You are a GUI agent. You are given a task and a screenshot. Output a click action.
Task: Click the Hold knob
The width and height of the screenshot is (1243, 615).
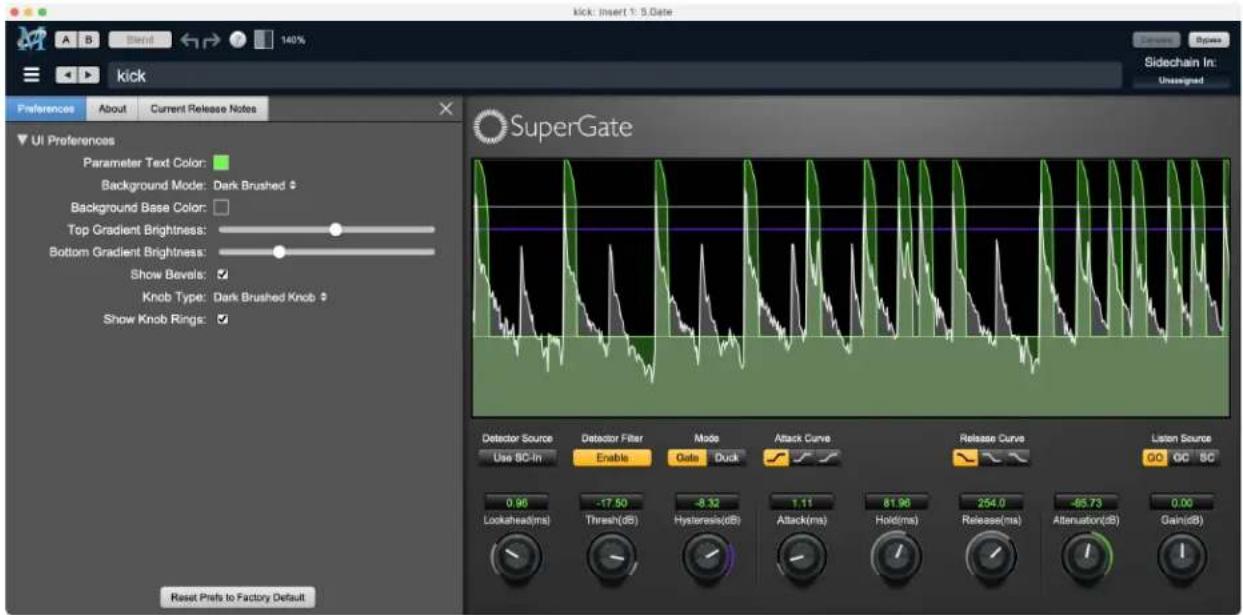(896, 557)
